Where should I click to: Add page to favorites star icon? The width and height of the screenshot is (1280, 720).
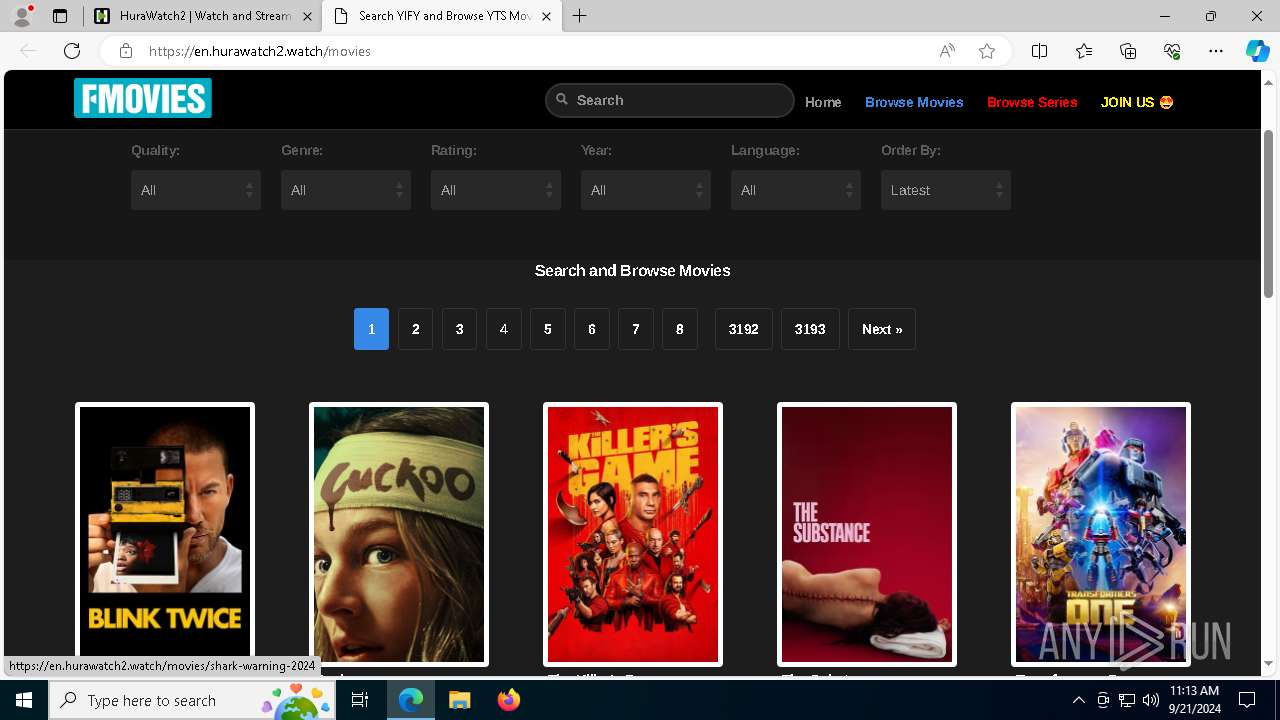click(987, 51)
